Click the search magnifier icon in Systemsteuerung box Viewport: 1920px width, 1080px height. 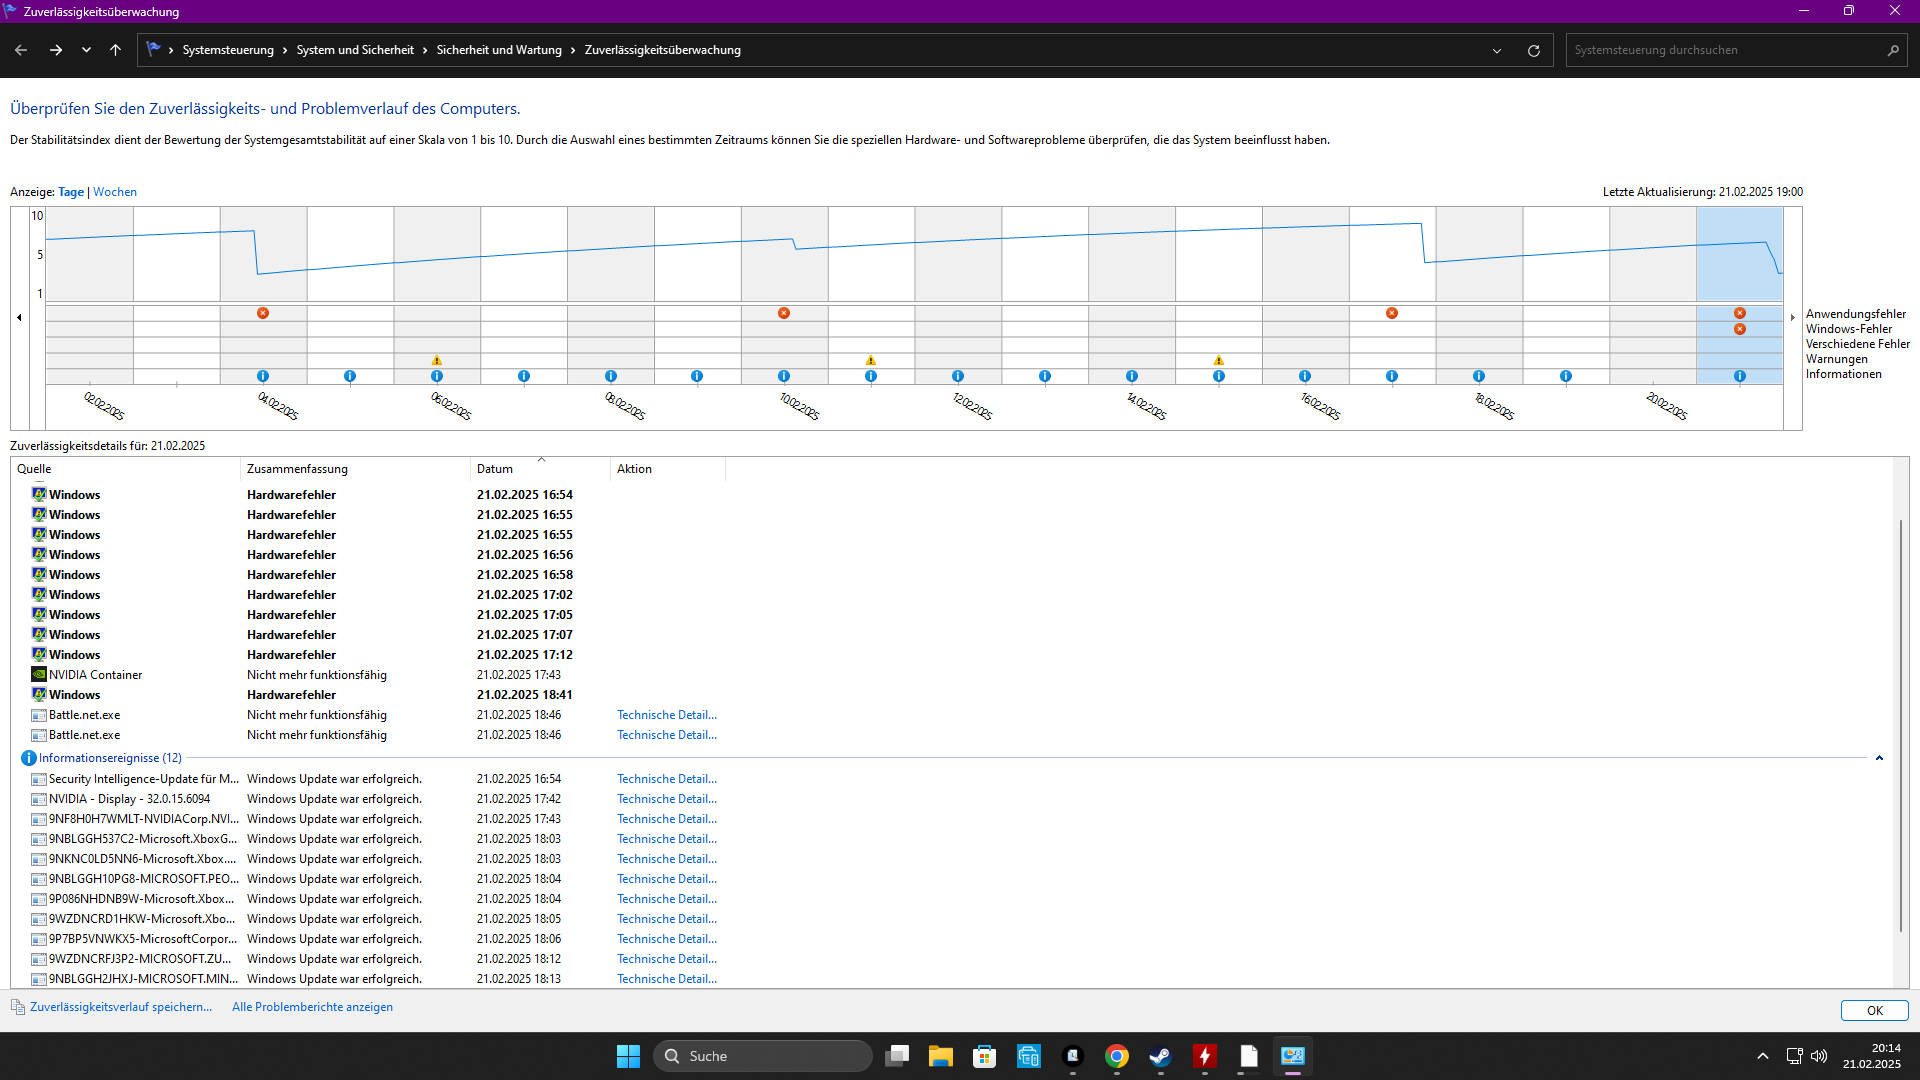(x=1893, y=50)
